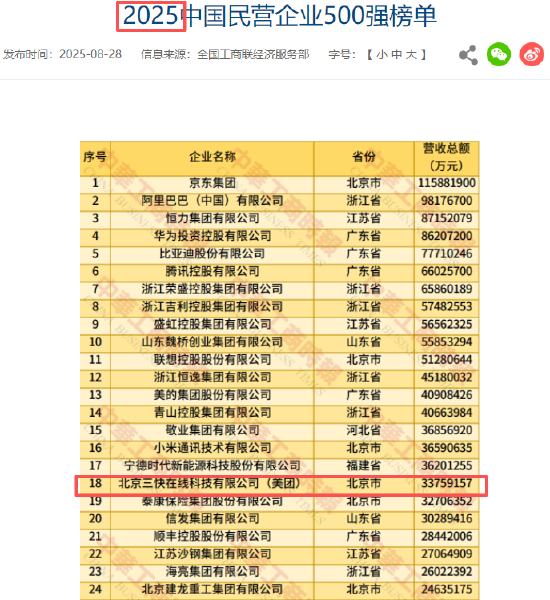
Task: Click the 海亮集团有限公司 cell
Action: 212,571
